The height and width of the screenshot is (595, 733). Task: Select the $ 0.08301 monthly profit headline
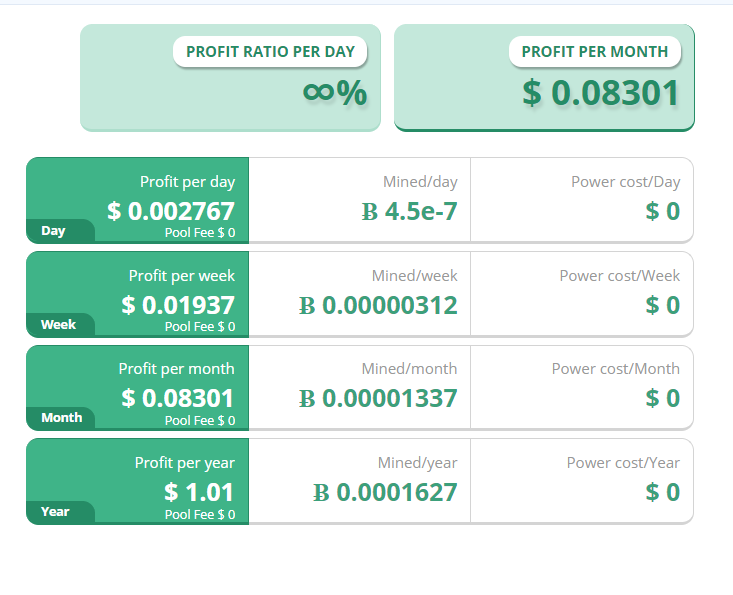[x=600, y=93]
